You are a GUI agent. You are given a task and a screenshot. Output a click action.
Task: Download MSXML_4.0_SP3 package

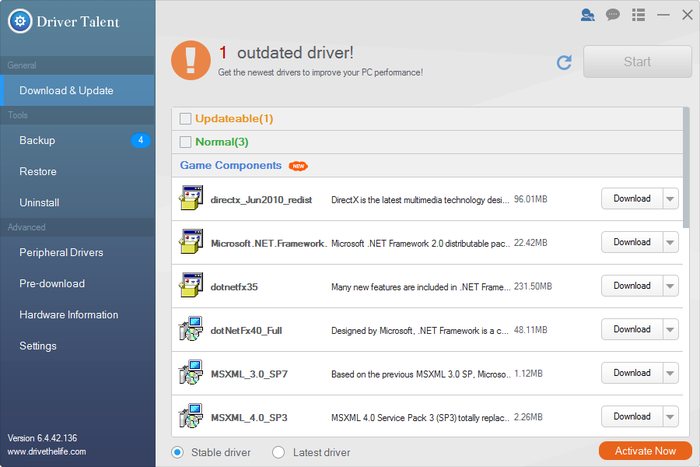coord(632,417)
